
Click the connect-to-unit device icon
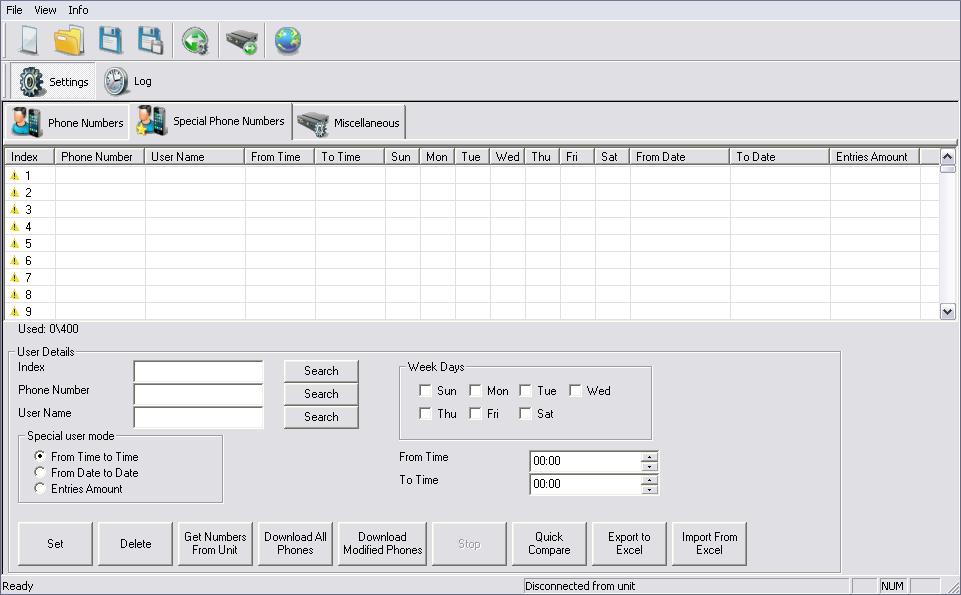[241, 41]
